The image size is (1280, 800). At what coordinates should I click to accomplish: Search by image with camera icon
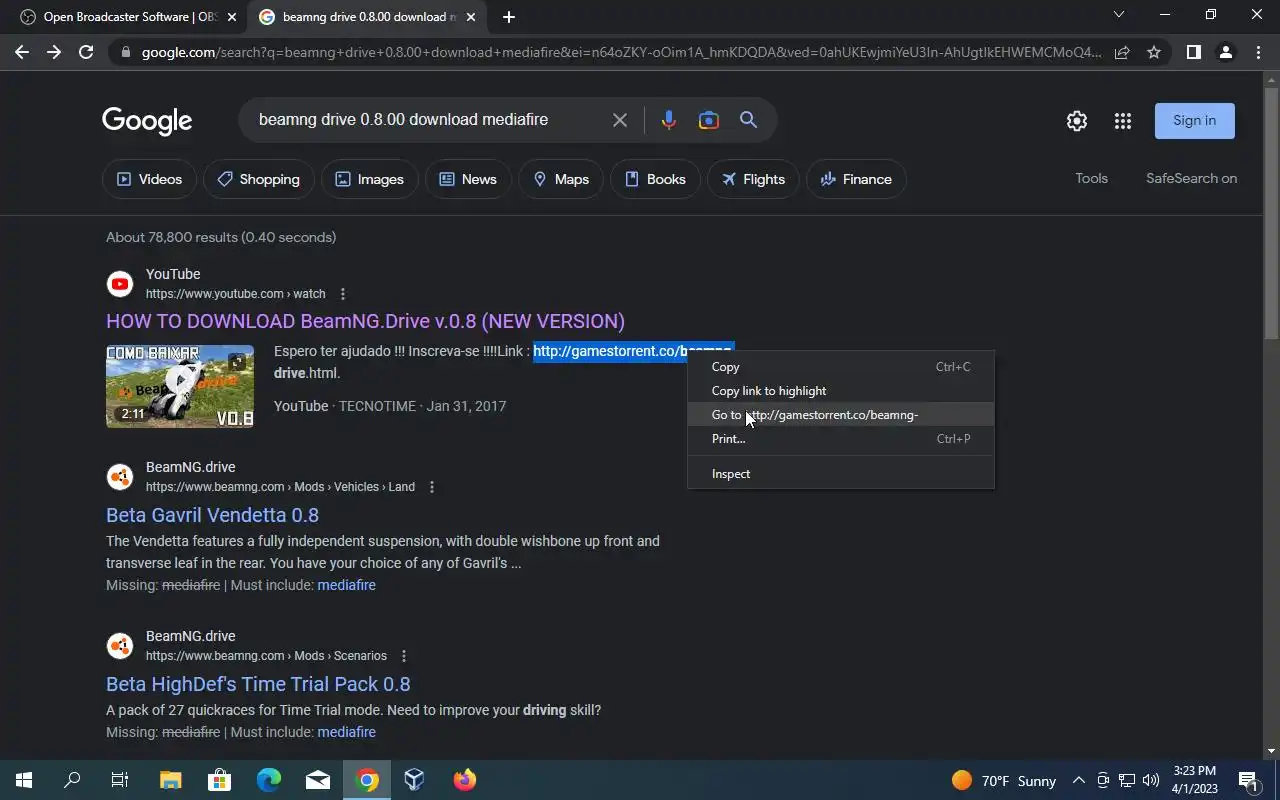coord(708,120)
